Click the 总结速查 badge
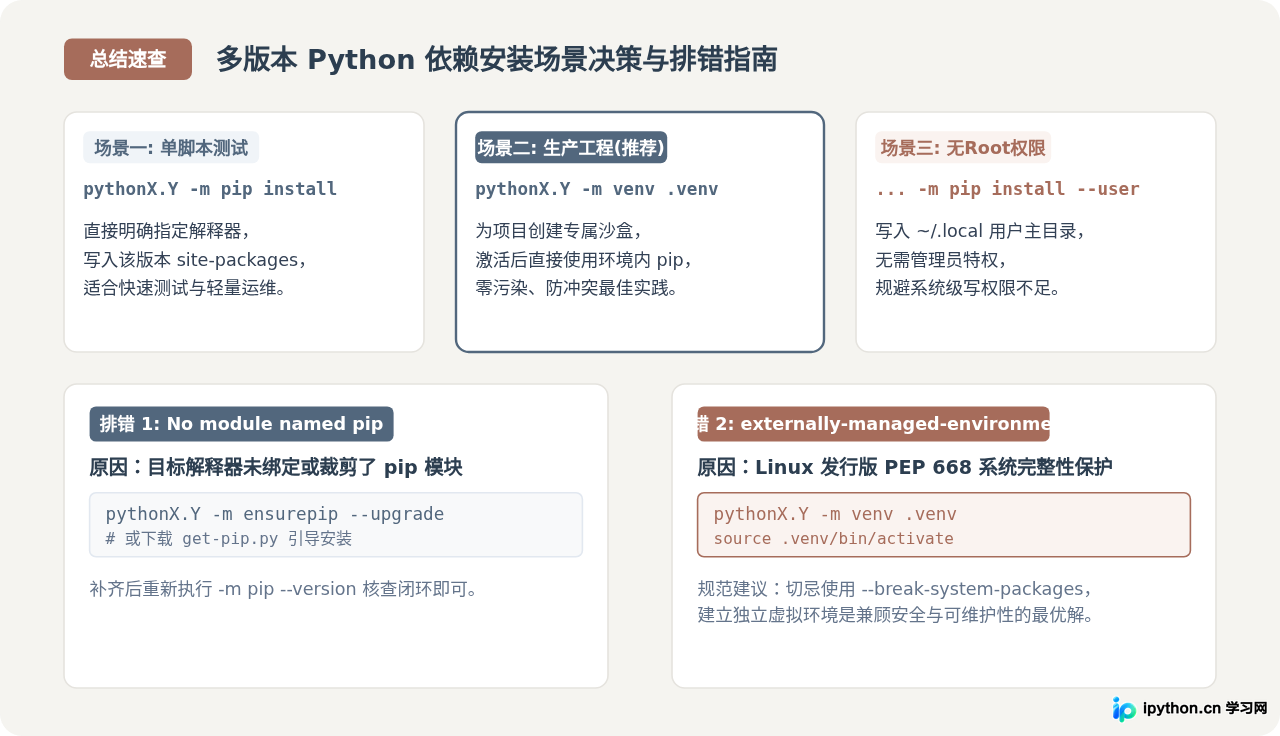Screen dimensions: 1280x736 128,59
